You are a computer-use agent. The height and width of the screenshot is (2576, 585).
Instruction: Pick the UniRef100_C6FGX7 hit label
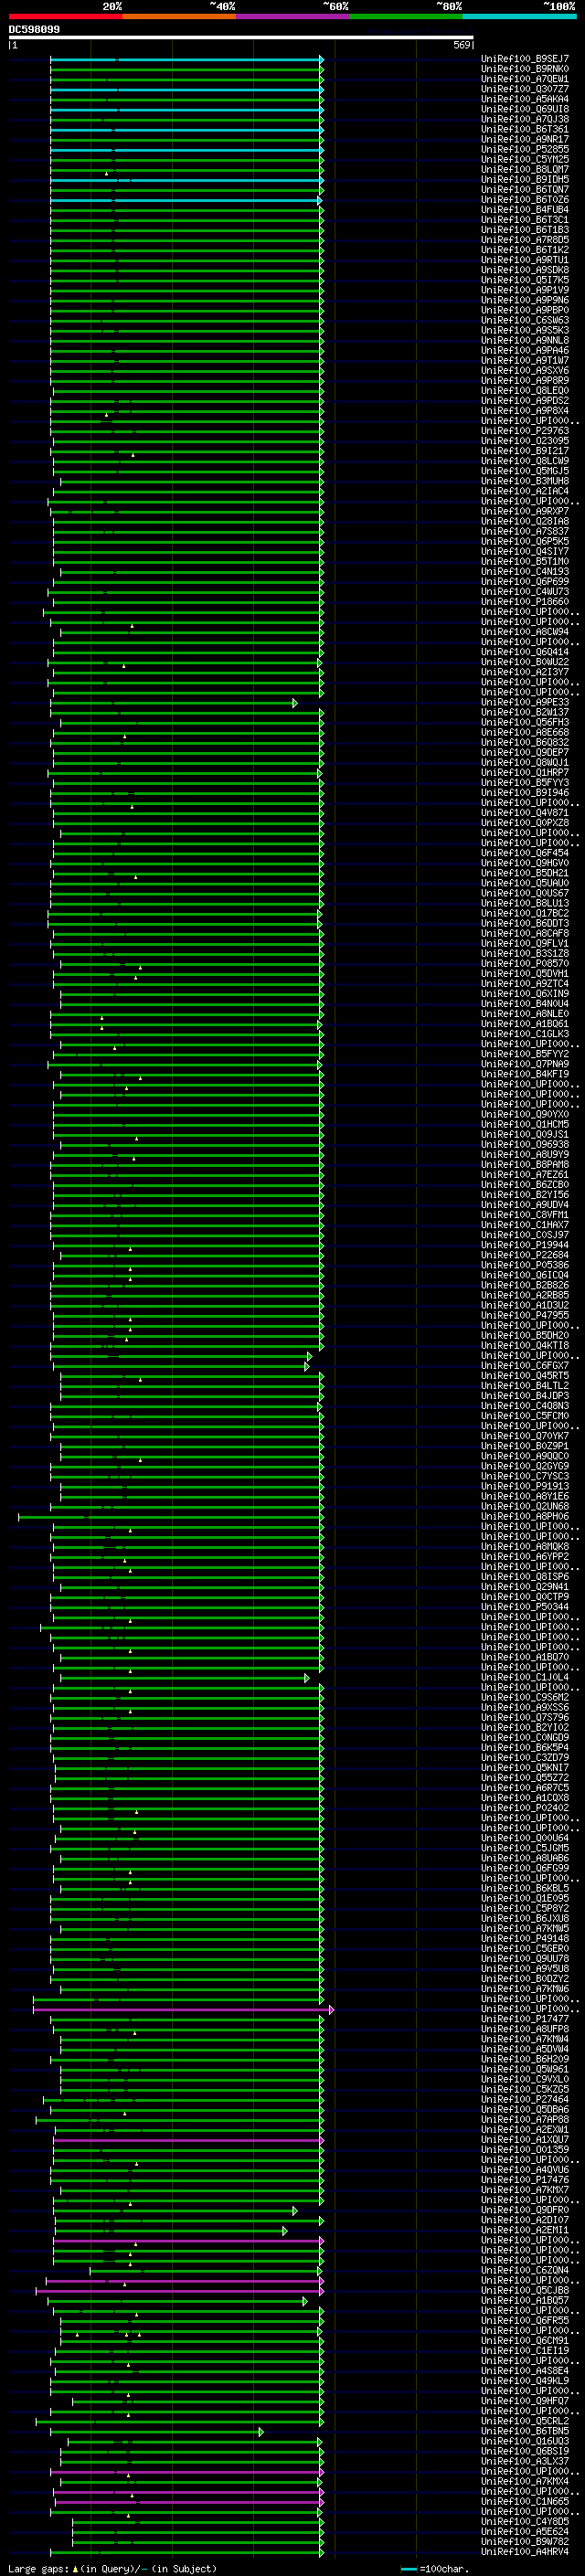point(525,1366)
